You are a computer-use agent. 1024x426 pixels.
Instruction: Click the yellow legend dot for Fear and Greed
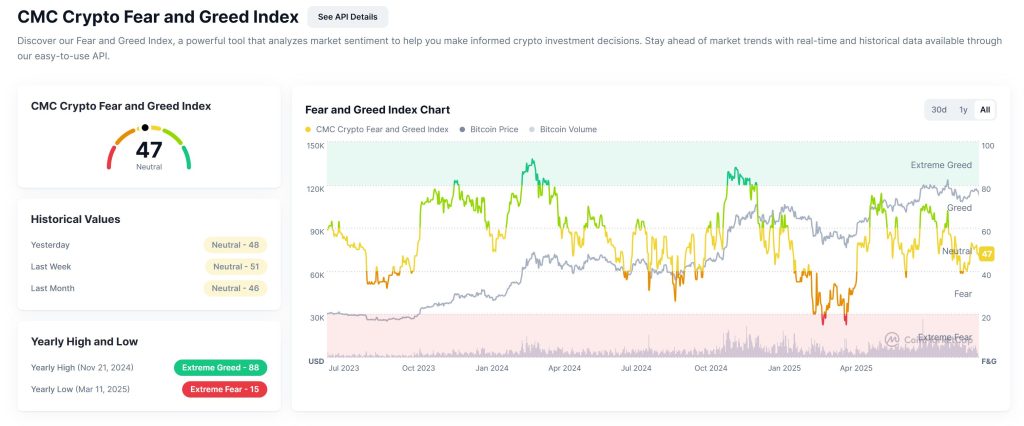click(x=308, y=129)
